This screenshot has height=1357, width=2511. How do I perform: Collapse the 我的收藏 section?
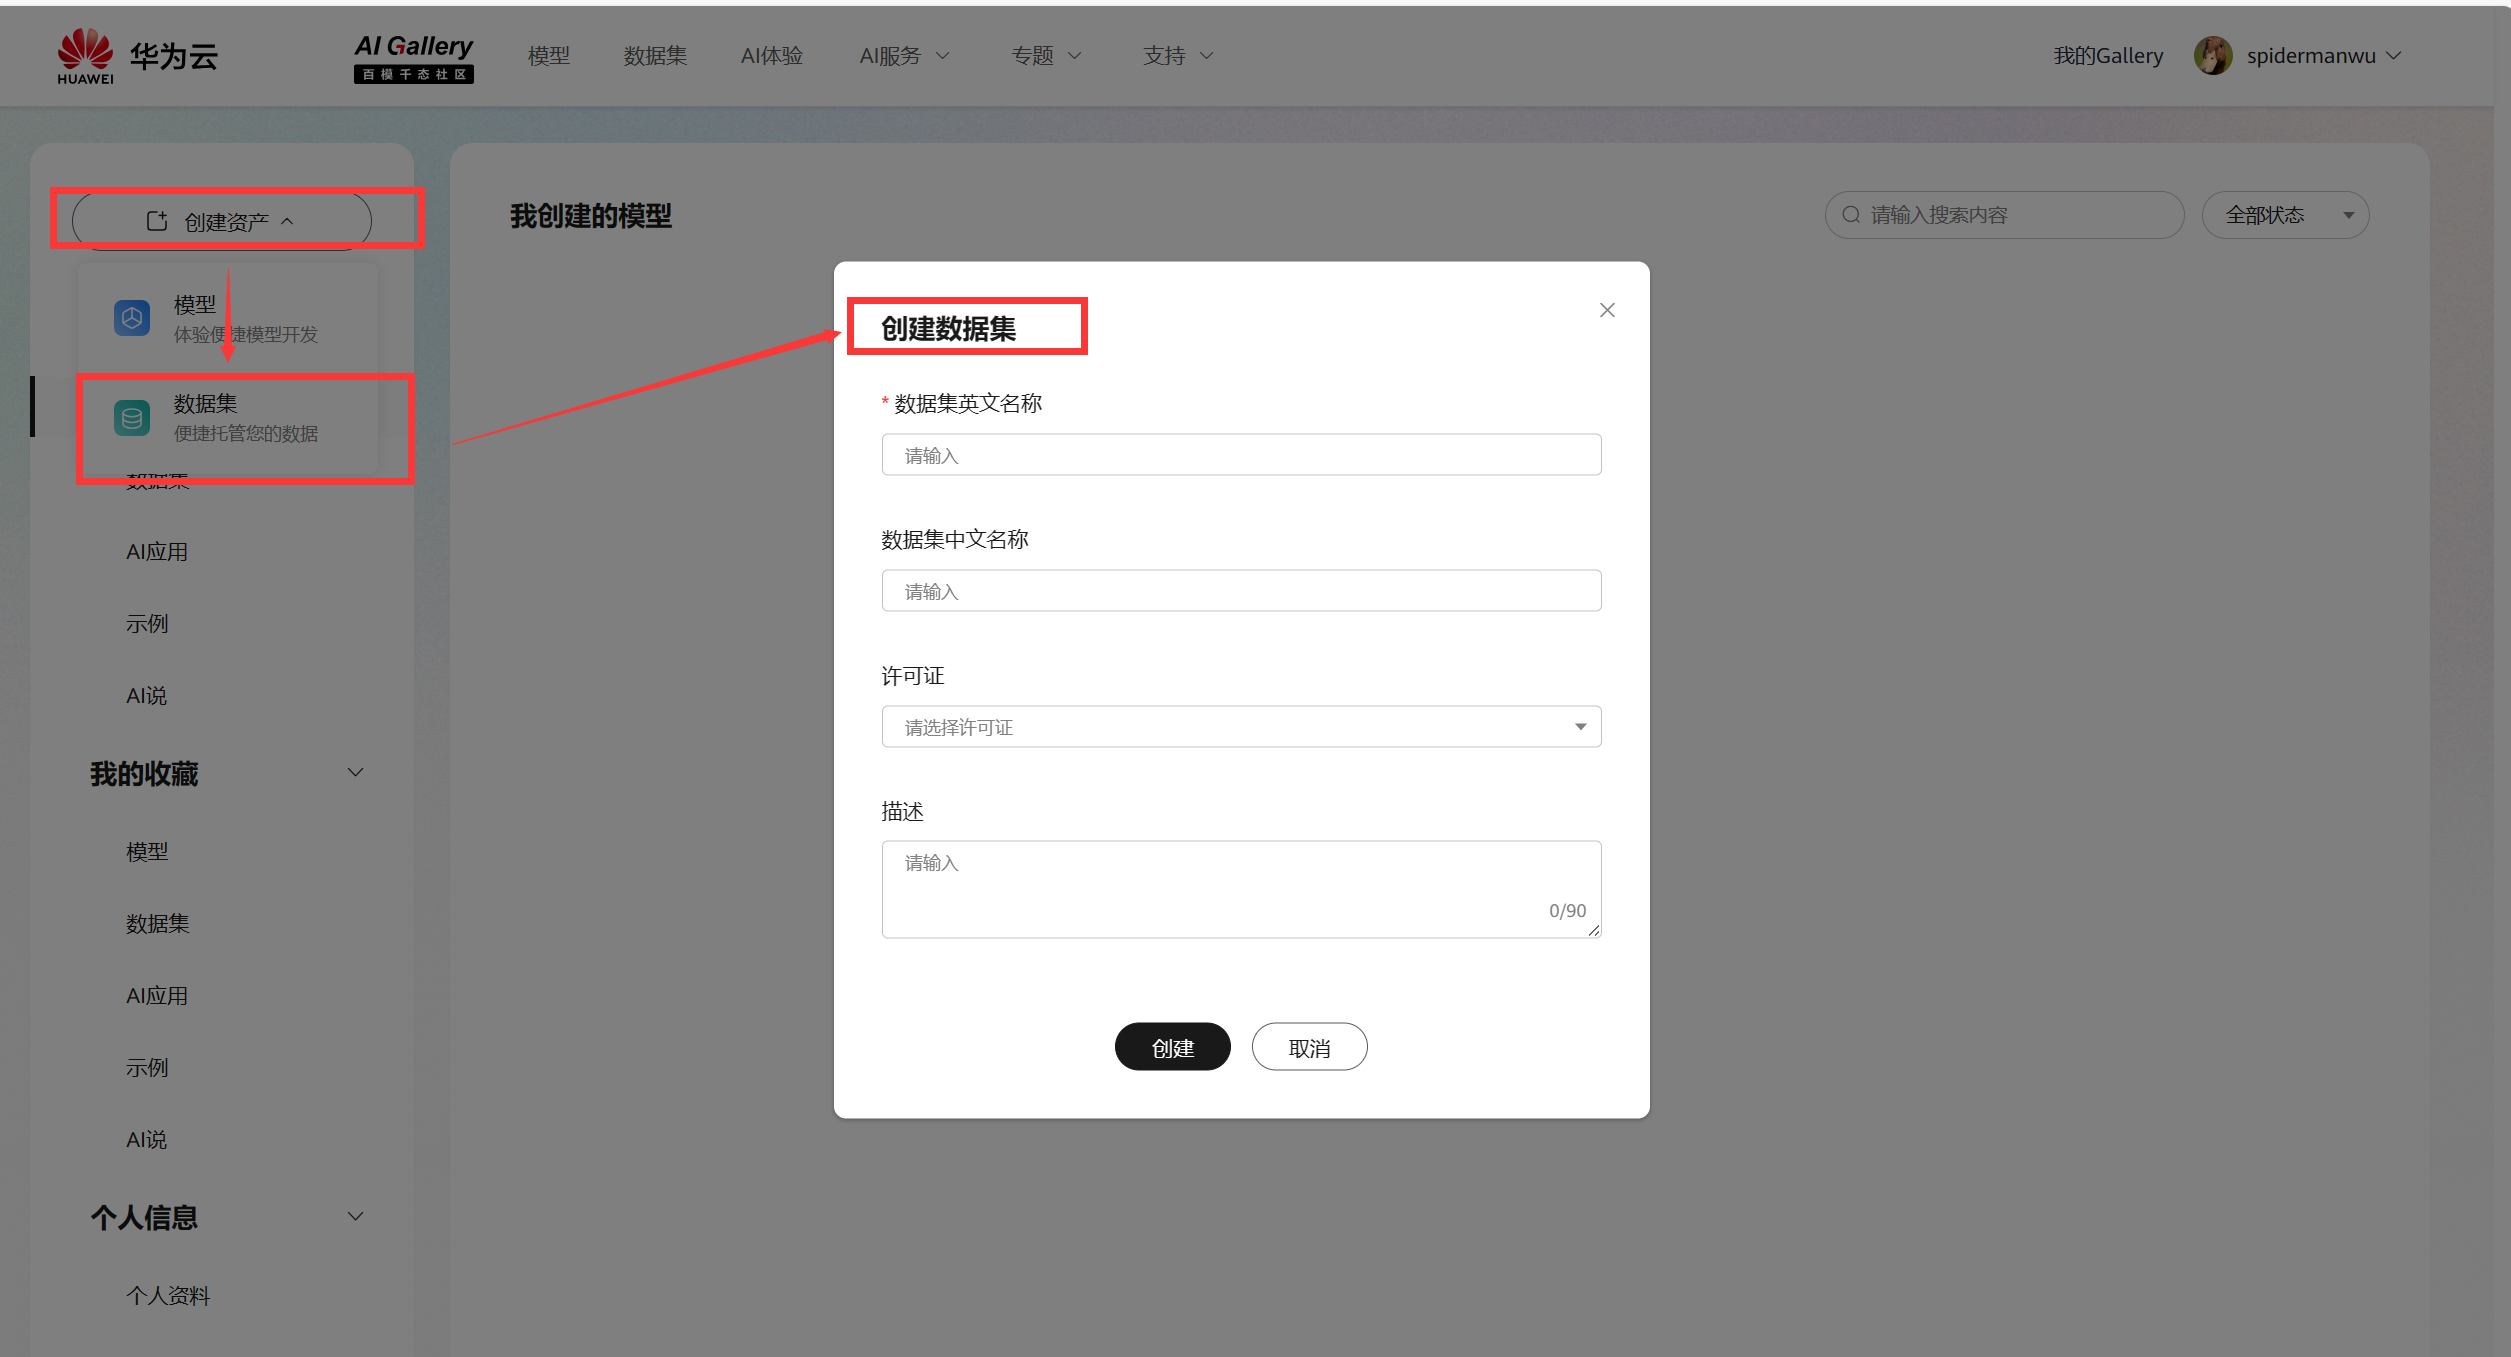(x=355, y=773)
